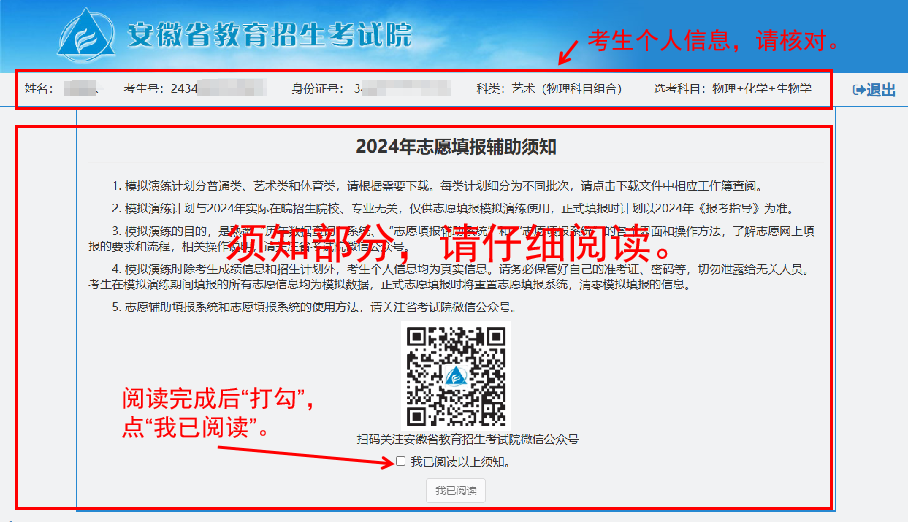The image size is (908, 523).
Task: Log out via the 退出 link
Action: click(x=874, y=90)
